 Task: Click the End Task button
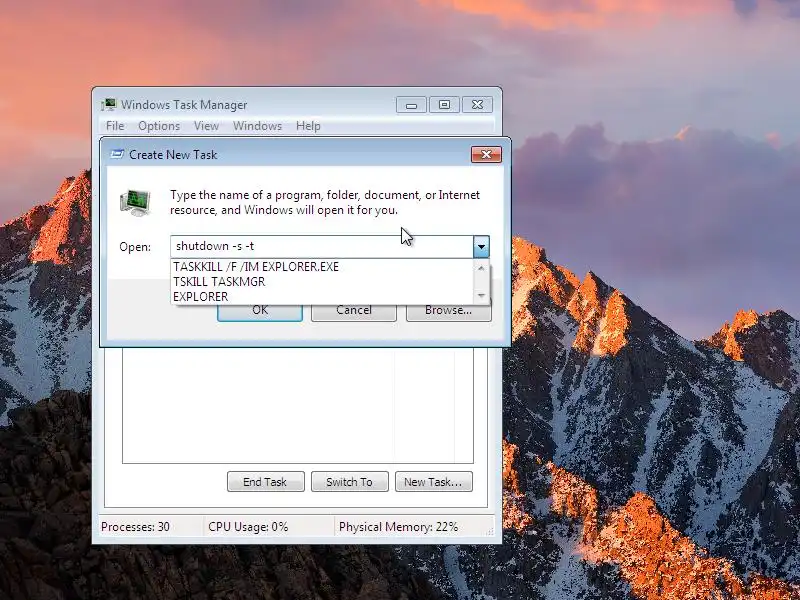[265, 482]
